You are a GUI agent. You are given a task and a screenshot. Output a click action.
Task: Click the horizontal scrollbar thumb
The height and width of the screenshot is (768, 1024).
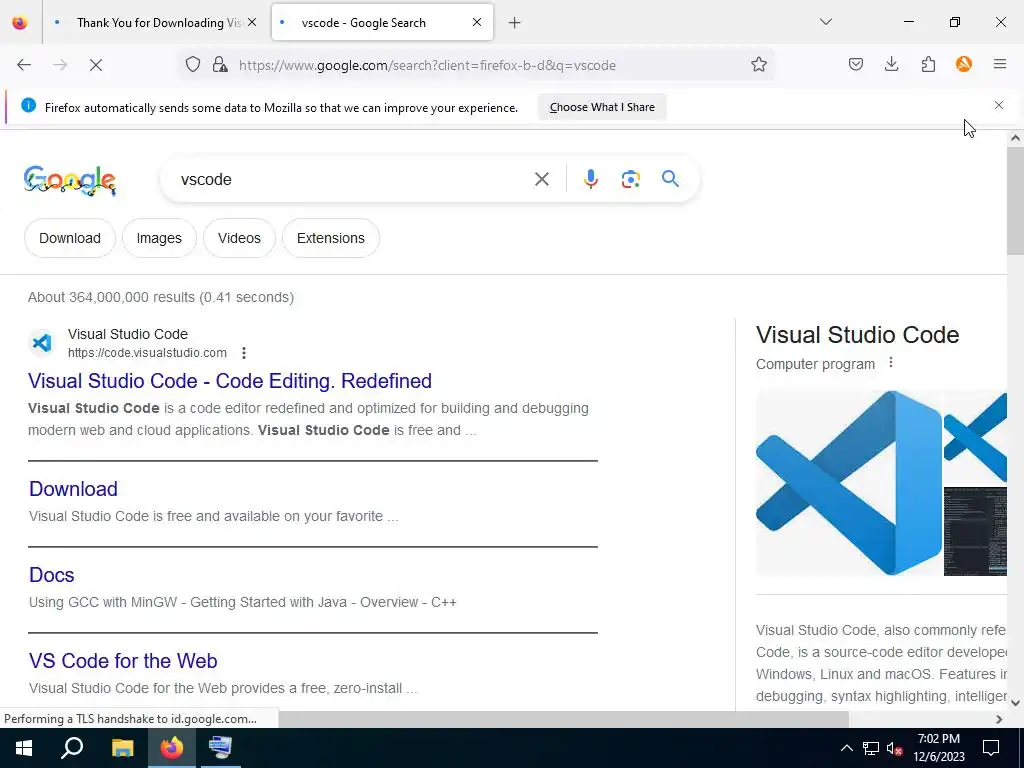pyautogui.click(x=564, y=719)
